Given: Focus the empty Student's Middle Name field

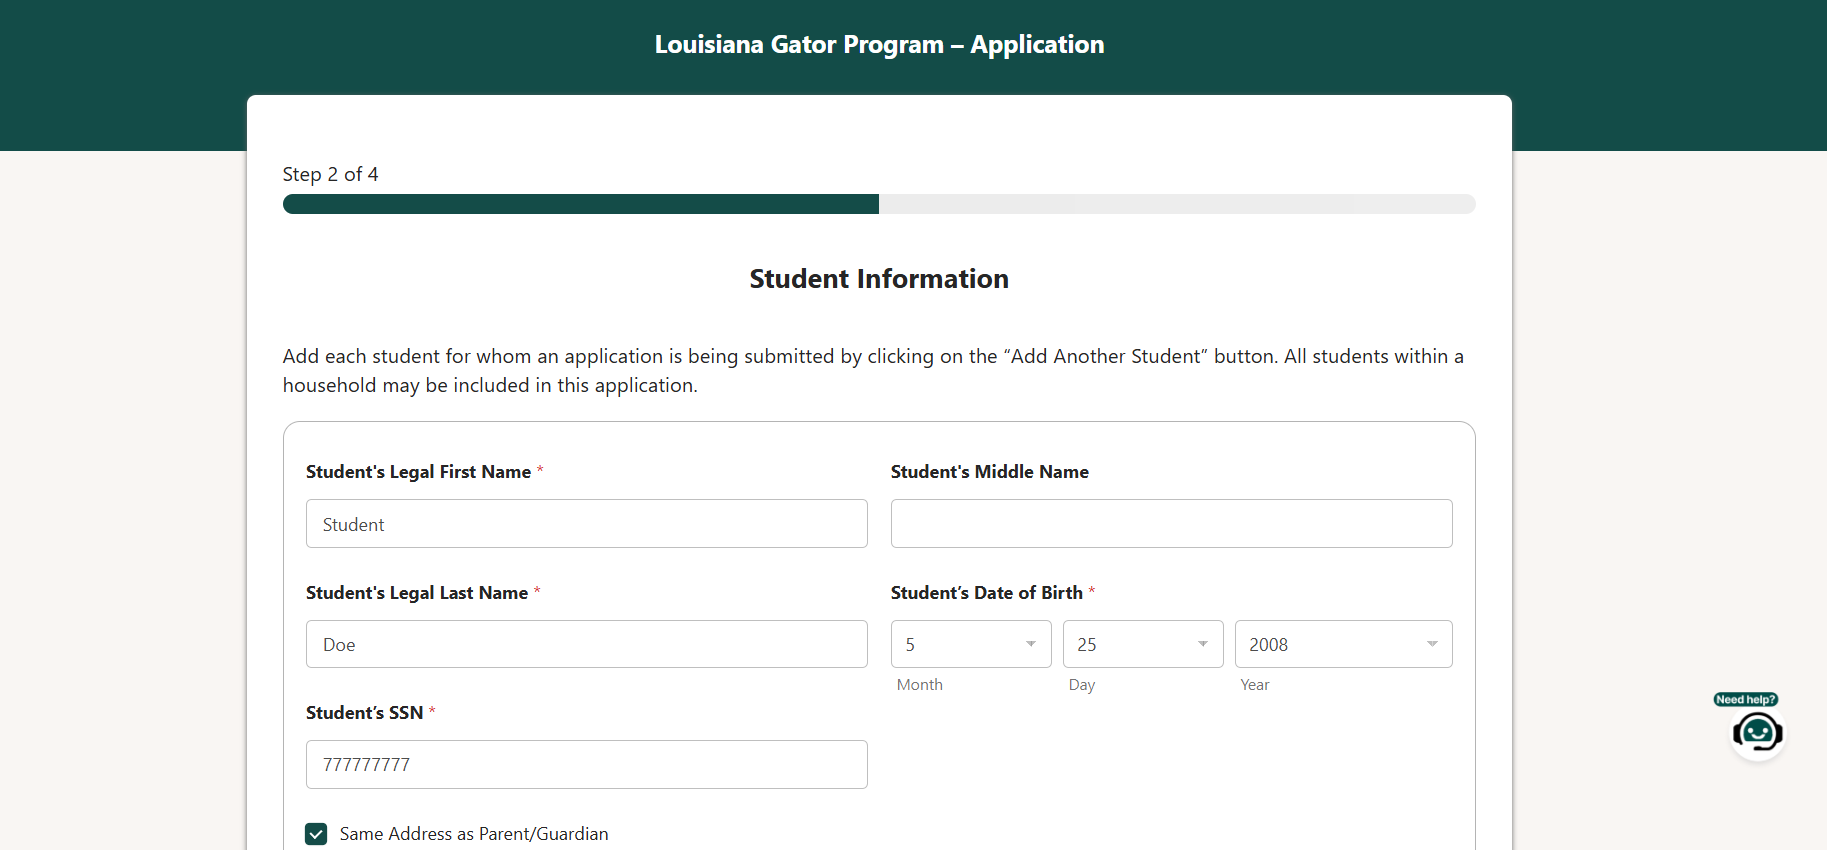Looking at the screenshot, I should click(x=1171, y=524).
